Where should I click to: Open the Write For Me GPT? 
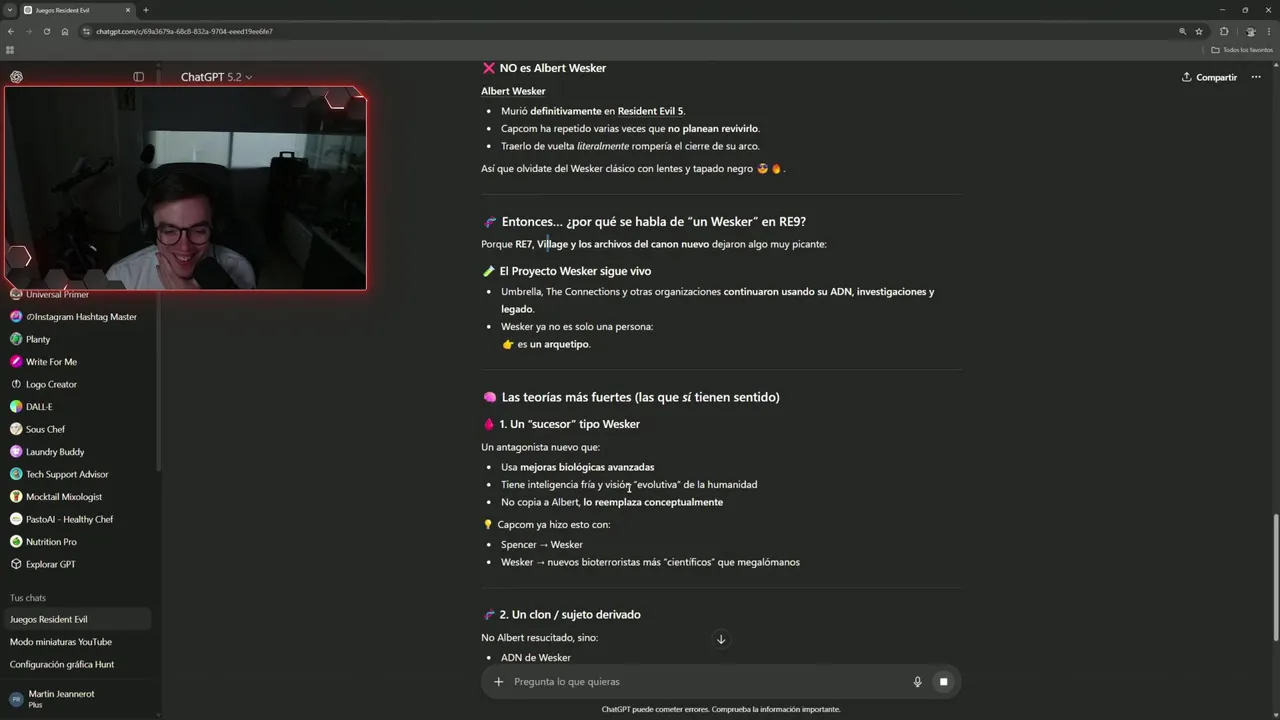tap(80, 362)
